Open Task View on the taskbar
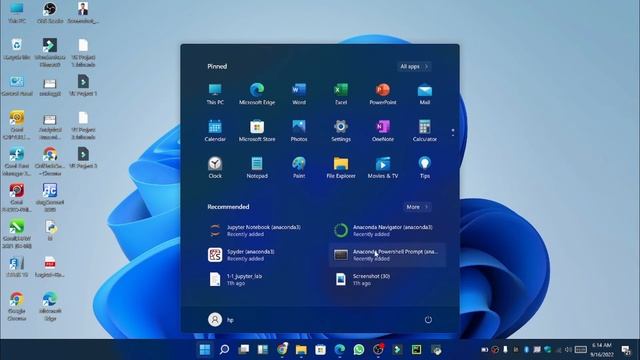The image size is (640, 360). pyautogui.click(x=244, y=349)
